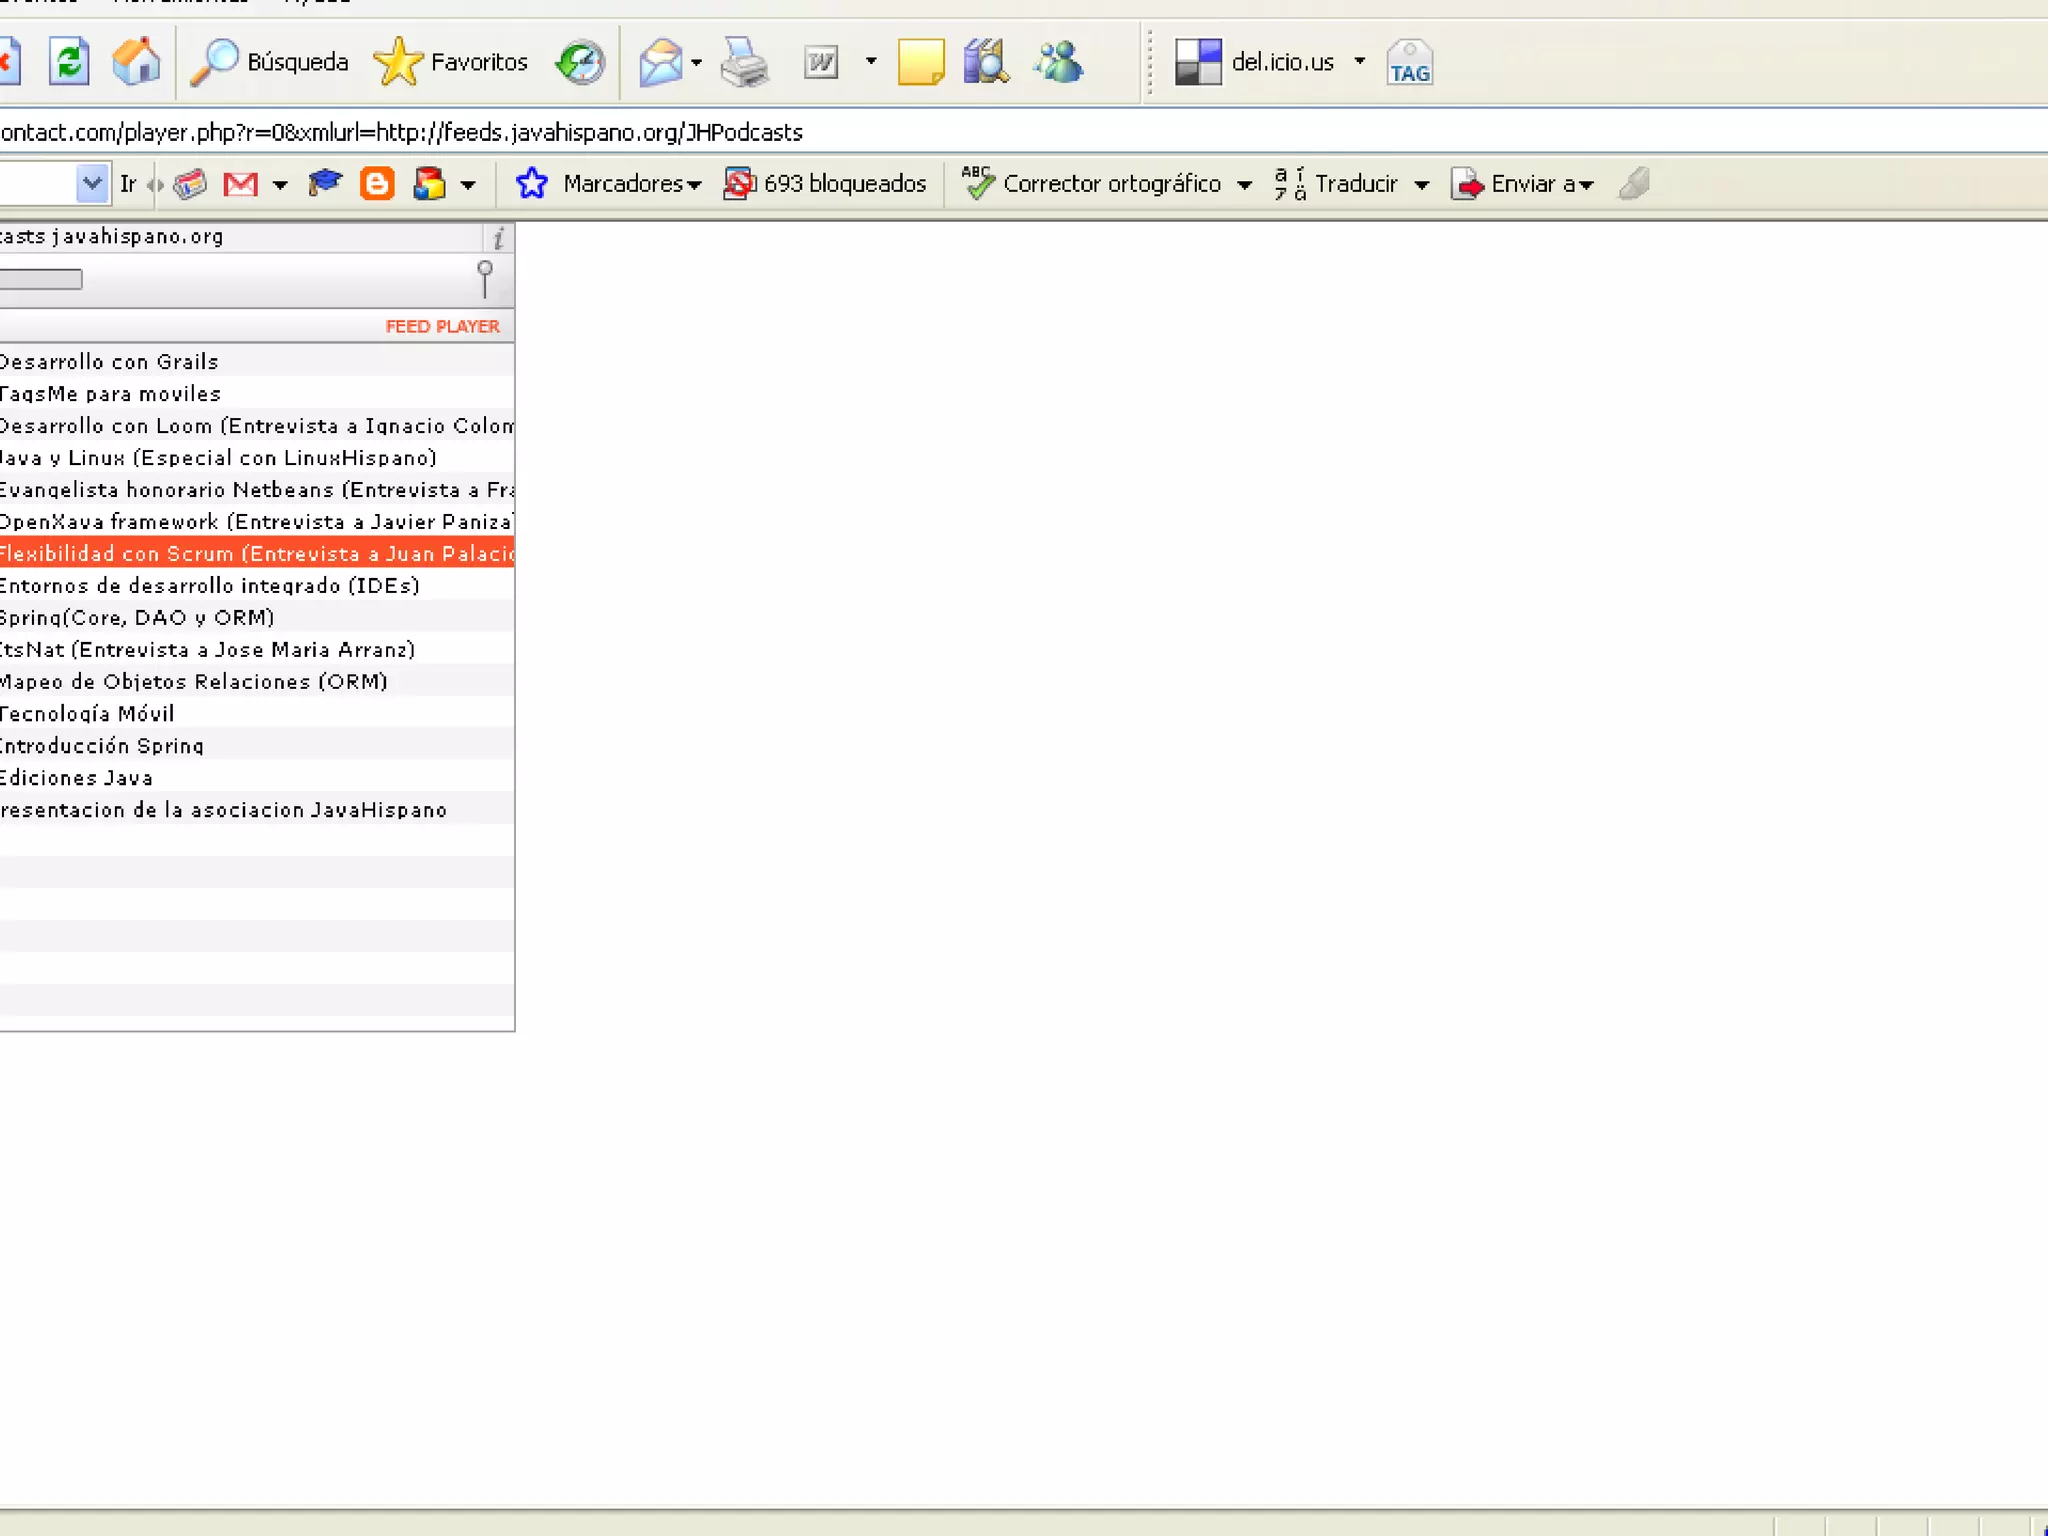Open the Google search box dropdown
The image size is (2048, 1536).
click(92, 184)
